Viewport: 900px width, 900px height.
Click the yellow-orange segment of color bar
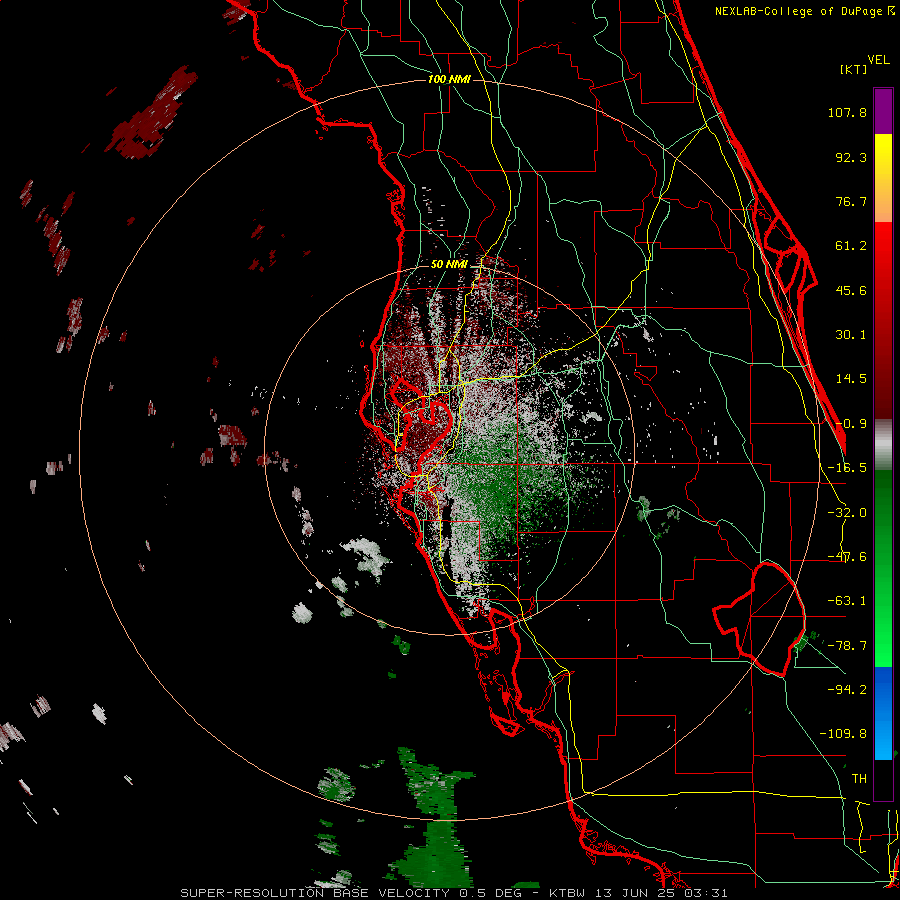[883, 178]
